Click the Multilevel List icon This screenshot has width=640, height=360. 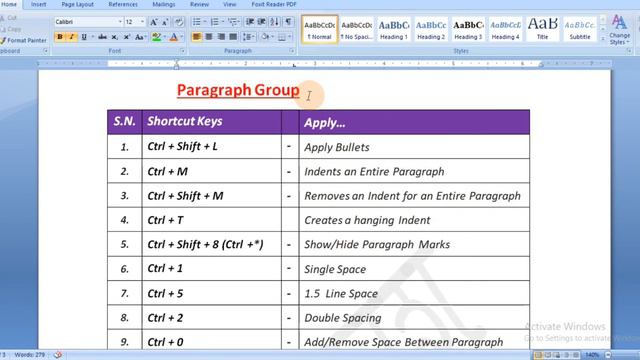pos(232,22)
